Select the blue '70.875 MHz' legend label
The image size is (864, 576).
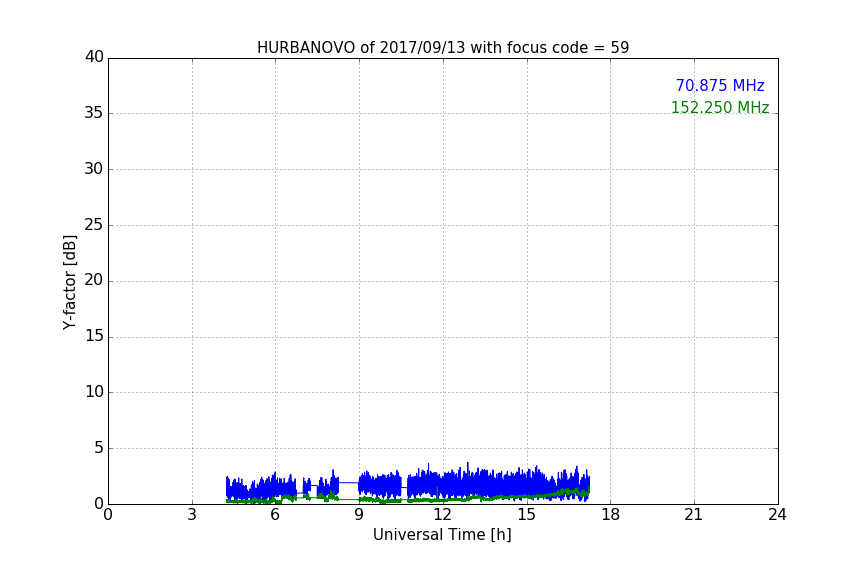[720, 86]
